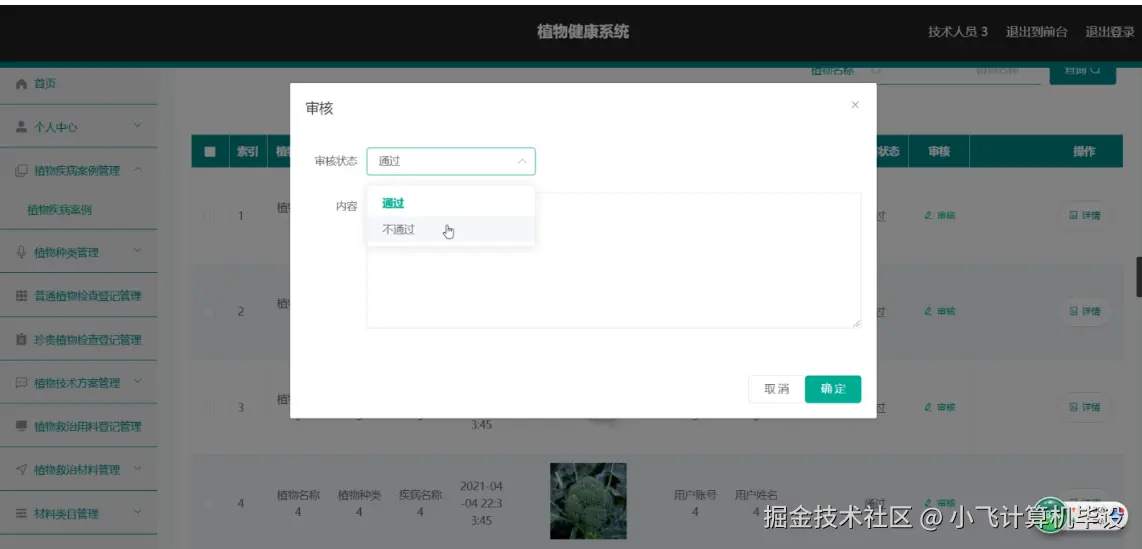
Task: Click the page scrollbar thumb on right edge
Action: point(1138,277)
